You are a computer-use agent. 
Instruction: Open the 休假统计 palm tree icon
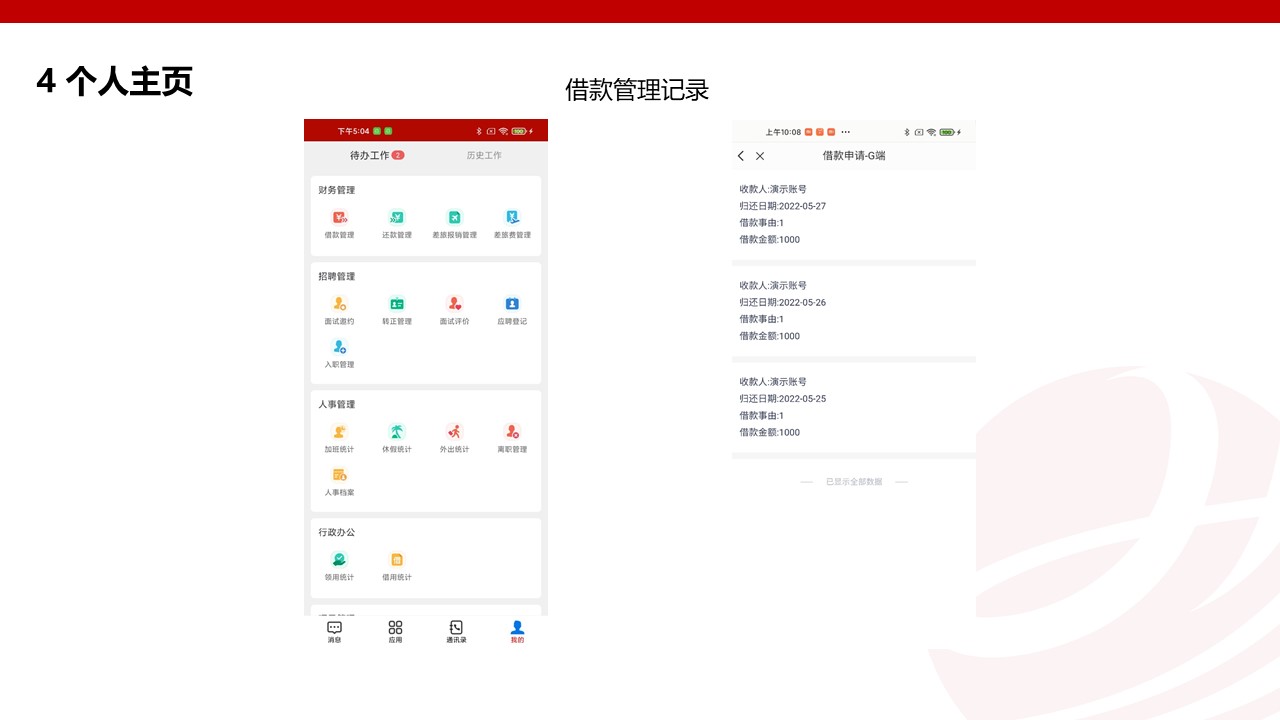click(x=397, y=432)
